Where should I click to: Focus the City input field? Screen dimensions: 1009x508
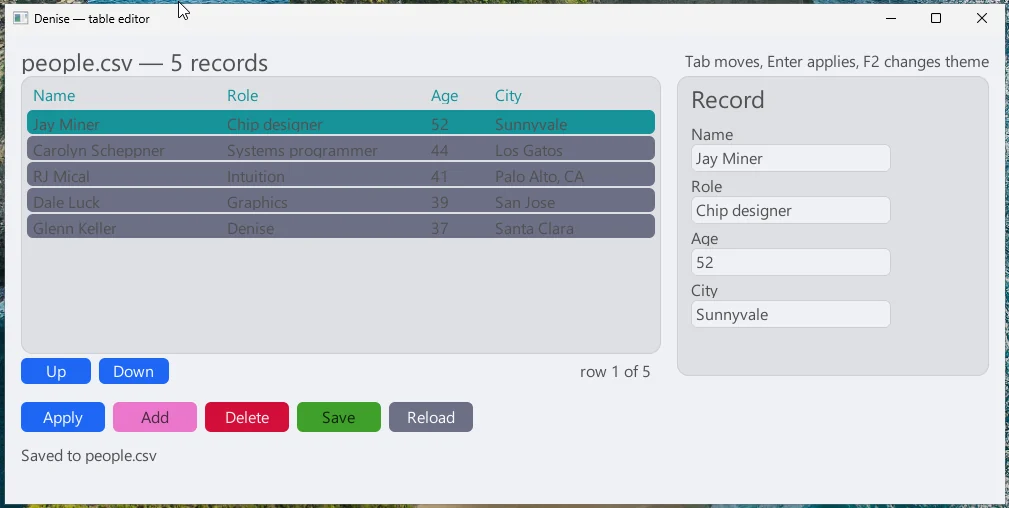click(x=791, y=315)
